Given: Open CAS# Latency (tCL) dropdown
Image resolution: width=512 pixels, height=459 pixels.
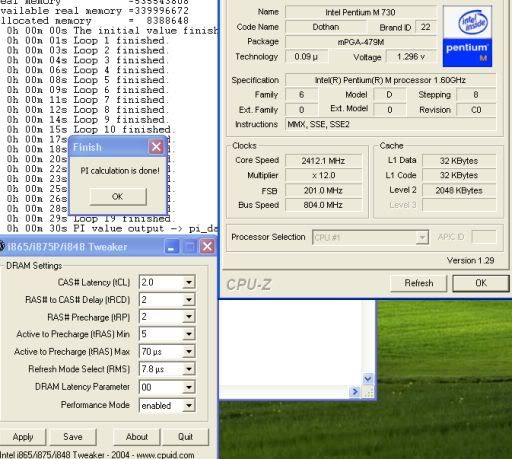Looking at the screenshot, I should (x=189, y=282).
